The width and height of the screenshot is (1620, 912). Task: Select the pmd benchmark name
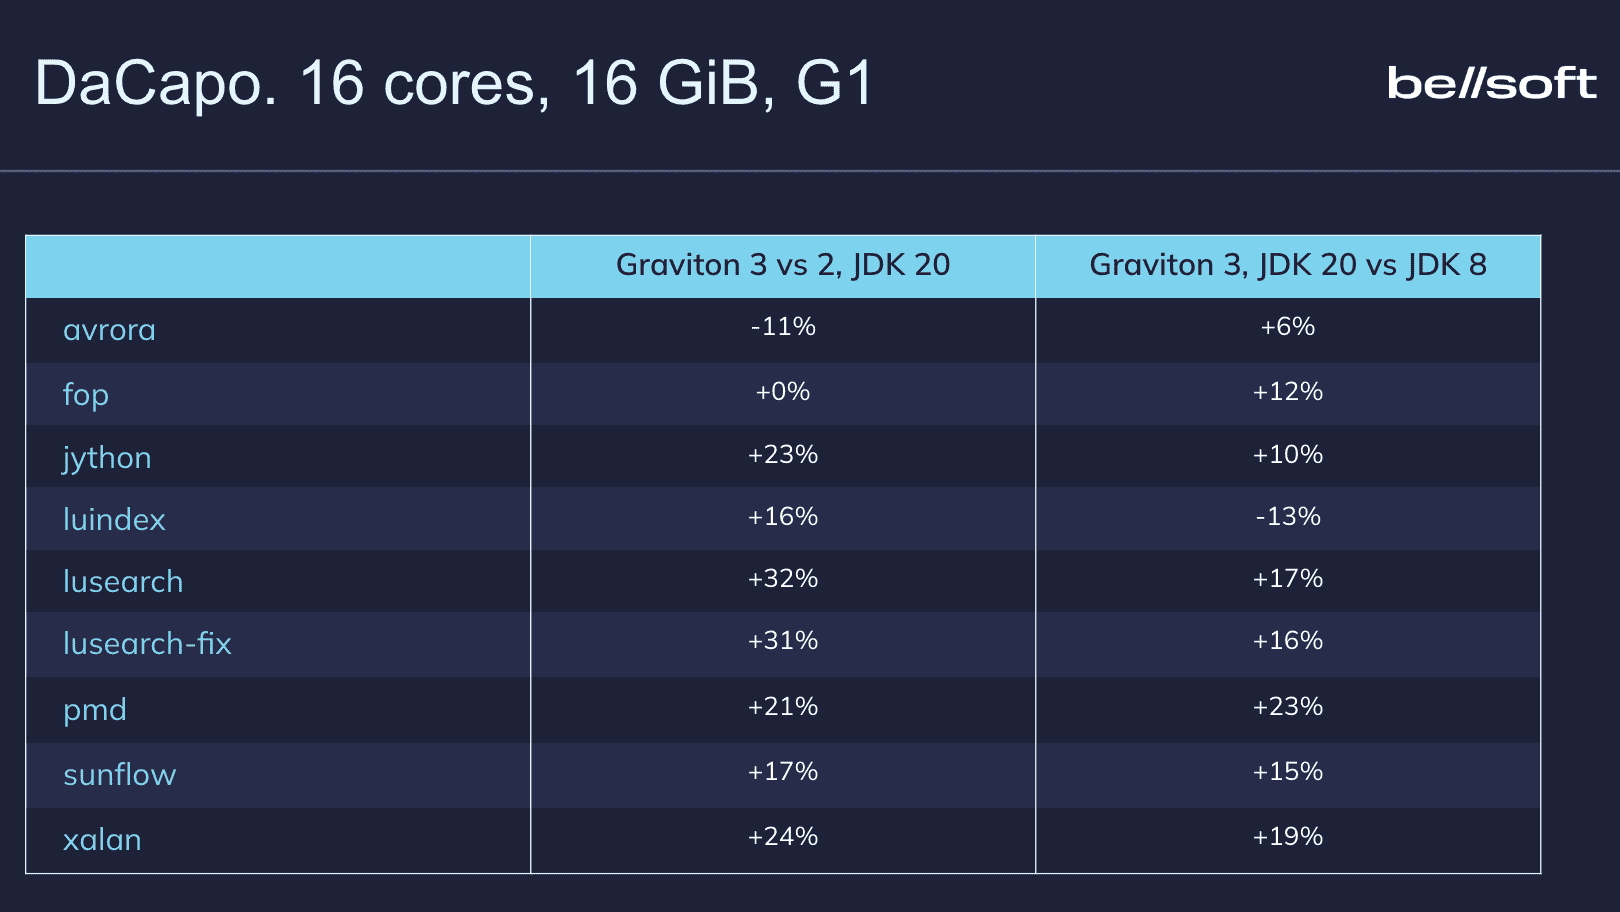[x=95, y=710]
